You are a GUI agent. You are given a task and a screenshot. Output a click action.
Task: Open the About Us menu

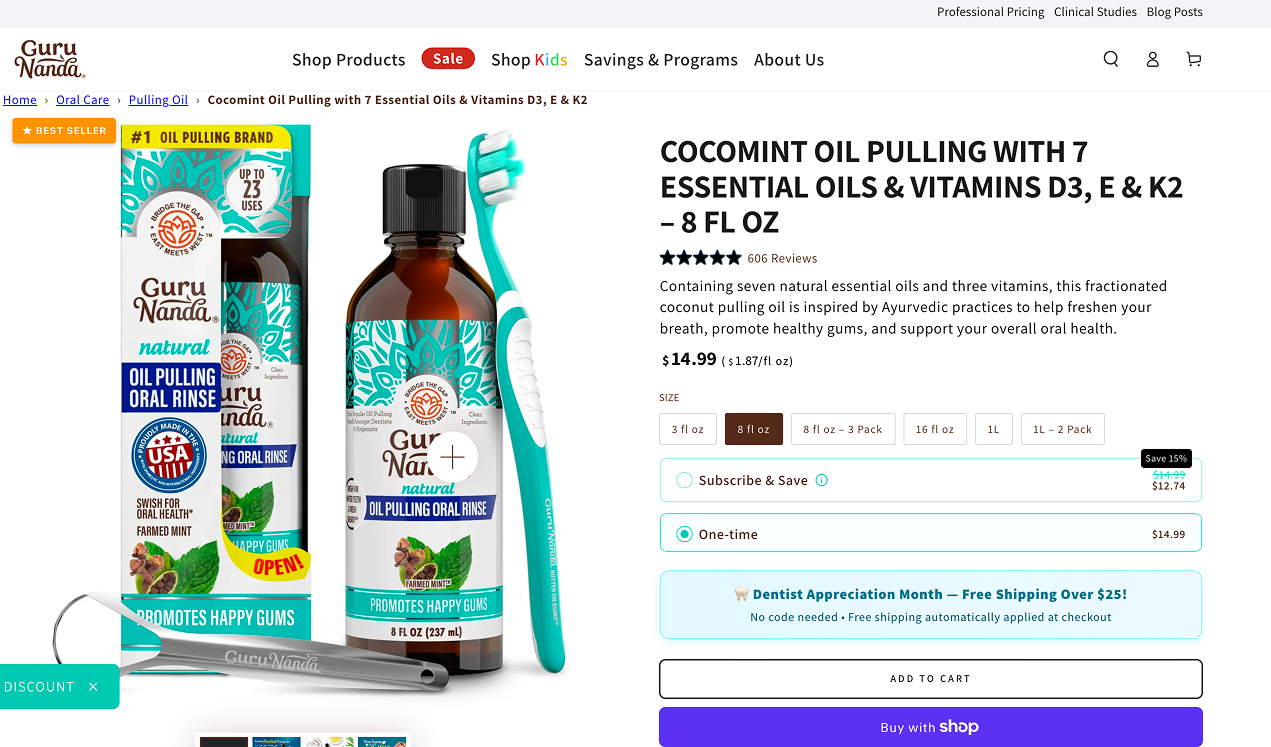coord(789,60)
